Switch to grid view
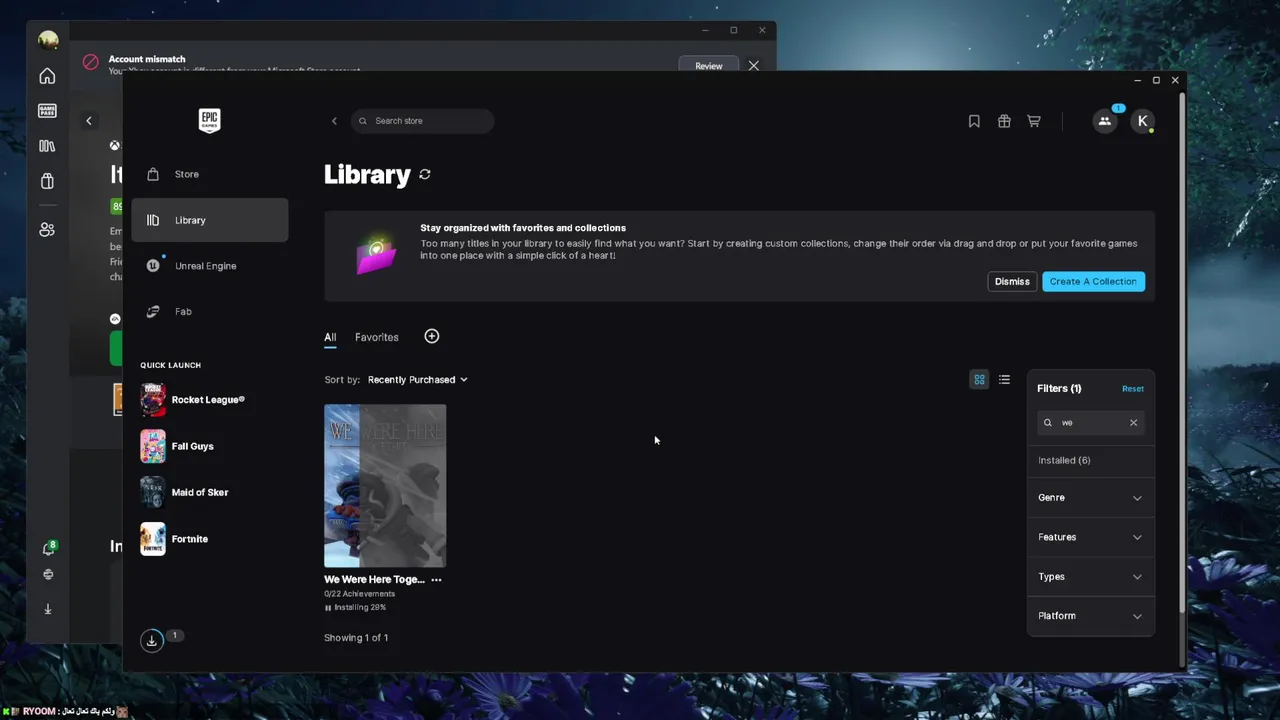Screen dimensions: 1280x720 (979, 379)
